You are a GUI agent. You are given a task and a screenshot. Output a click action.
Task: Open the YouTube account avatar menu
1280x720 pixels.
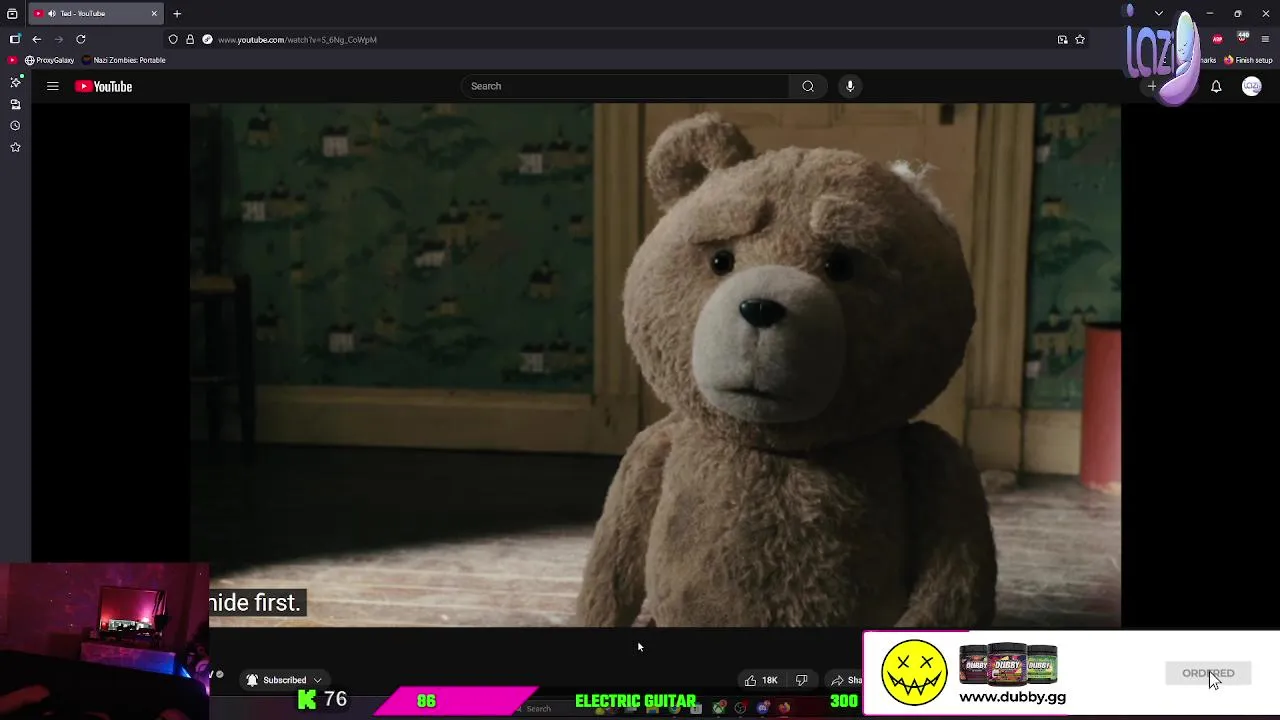click(x=1251, y=87)
